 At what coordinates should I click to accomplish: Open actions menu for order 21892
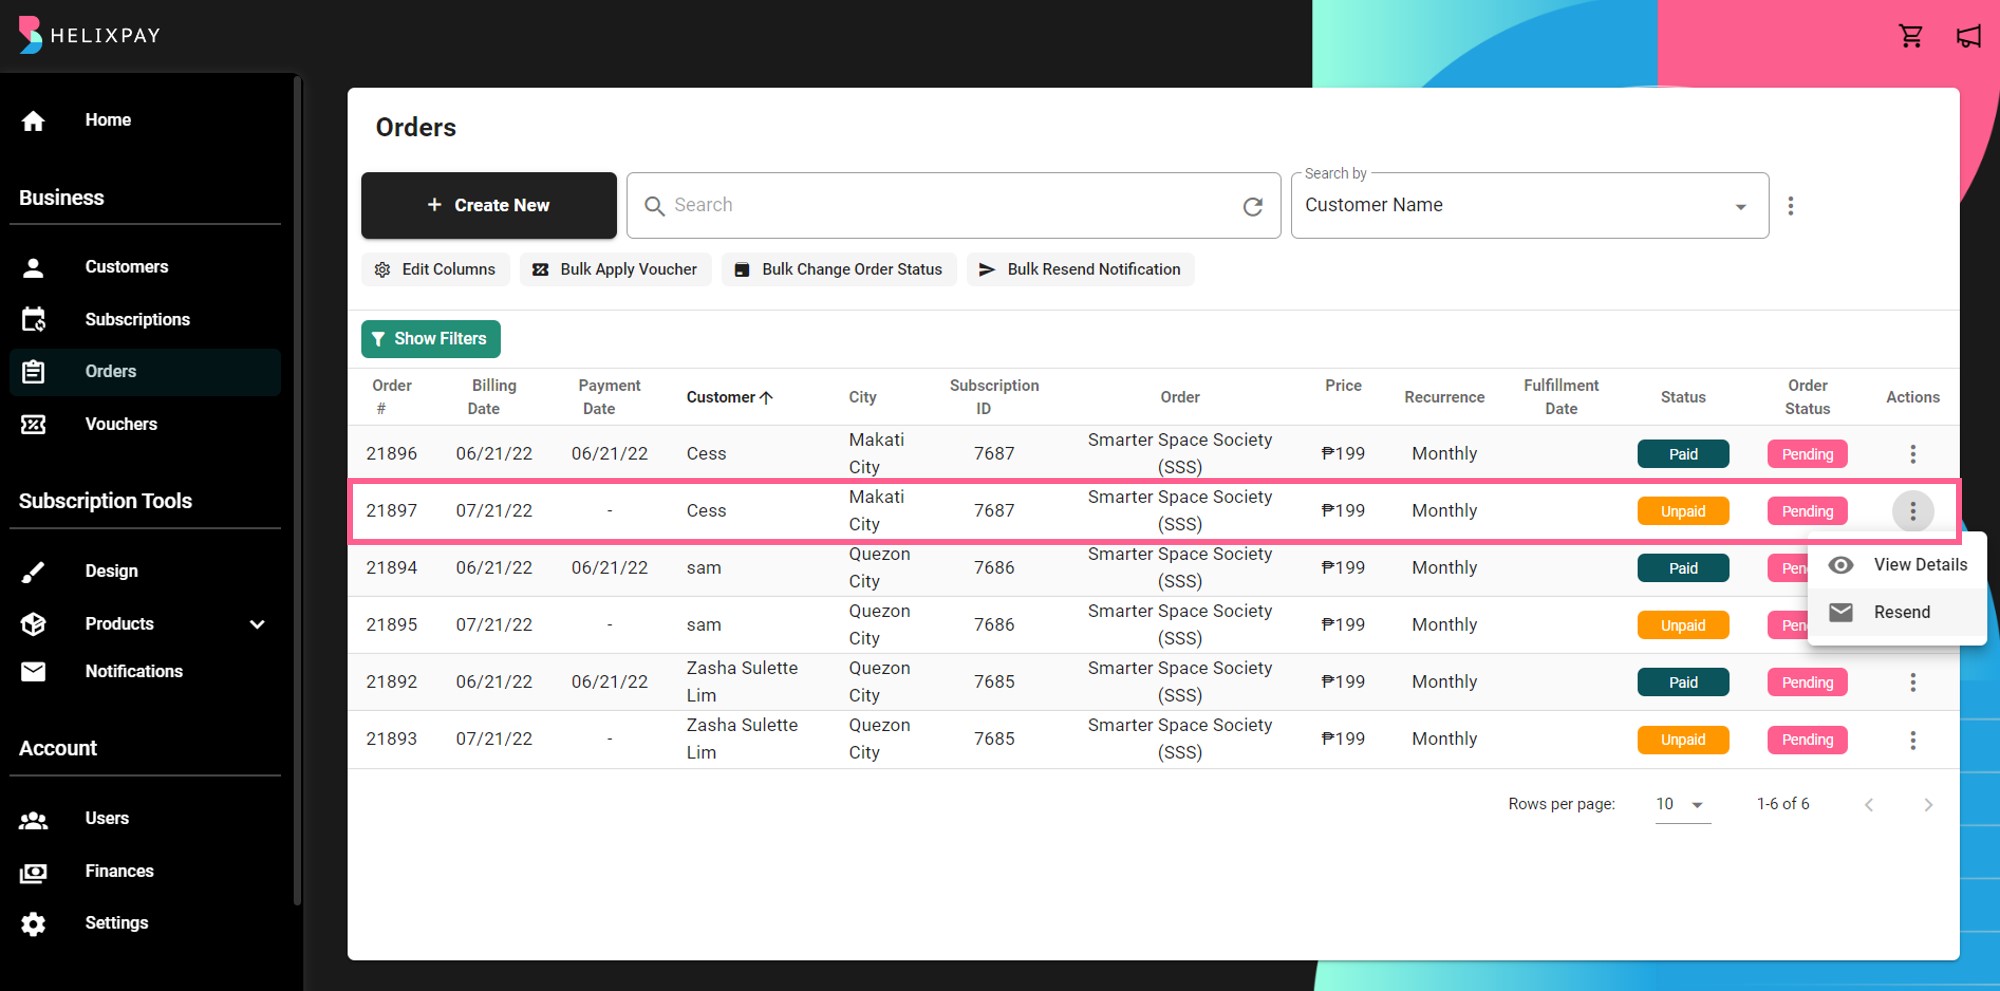coord(1912,682)
